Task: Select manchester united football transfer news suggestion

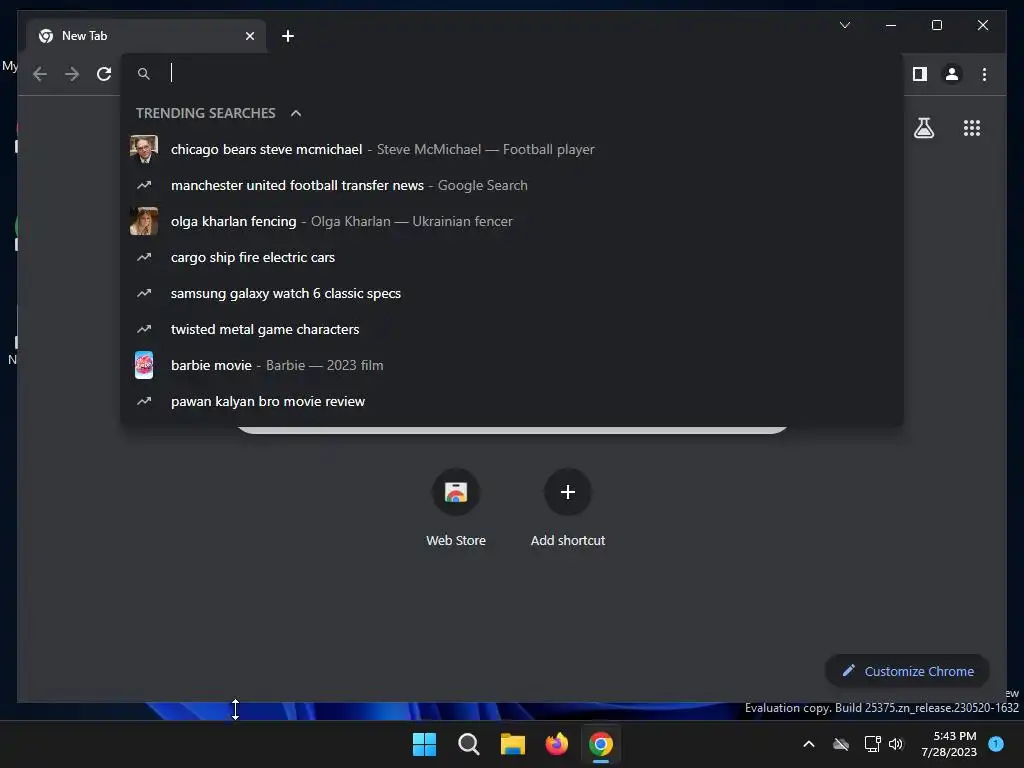Action: pyautogui.click(x=512, y=185)
